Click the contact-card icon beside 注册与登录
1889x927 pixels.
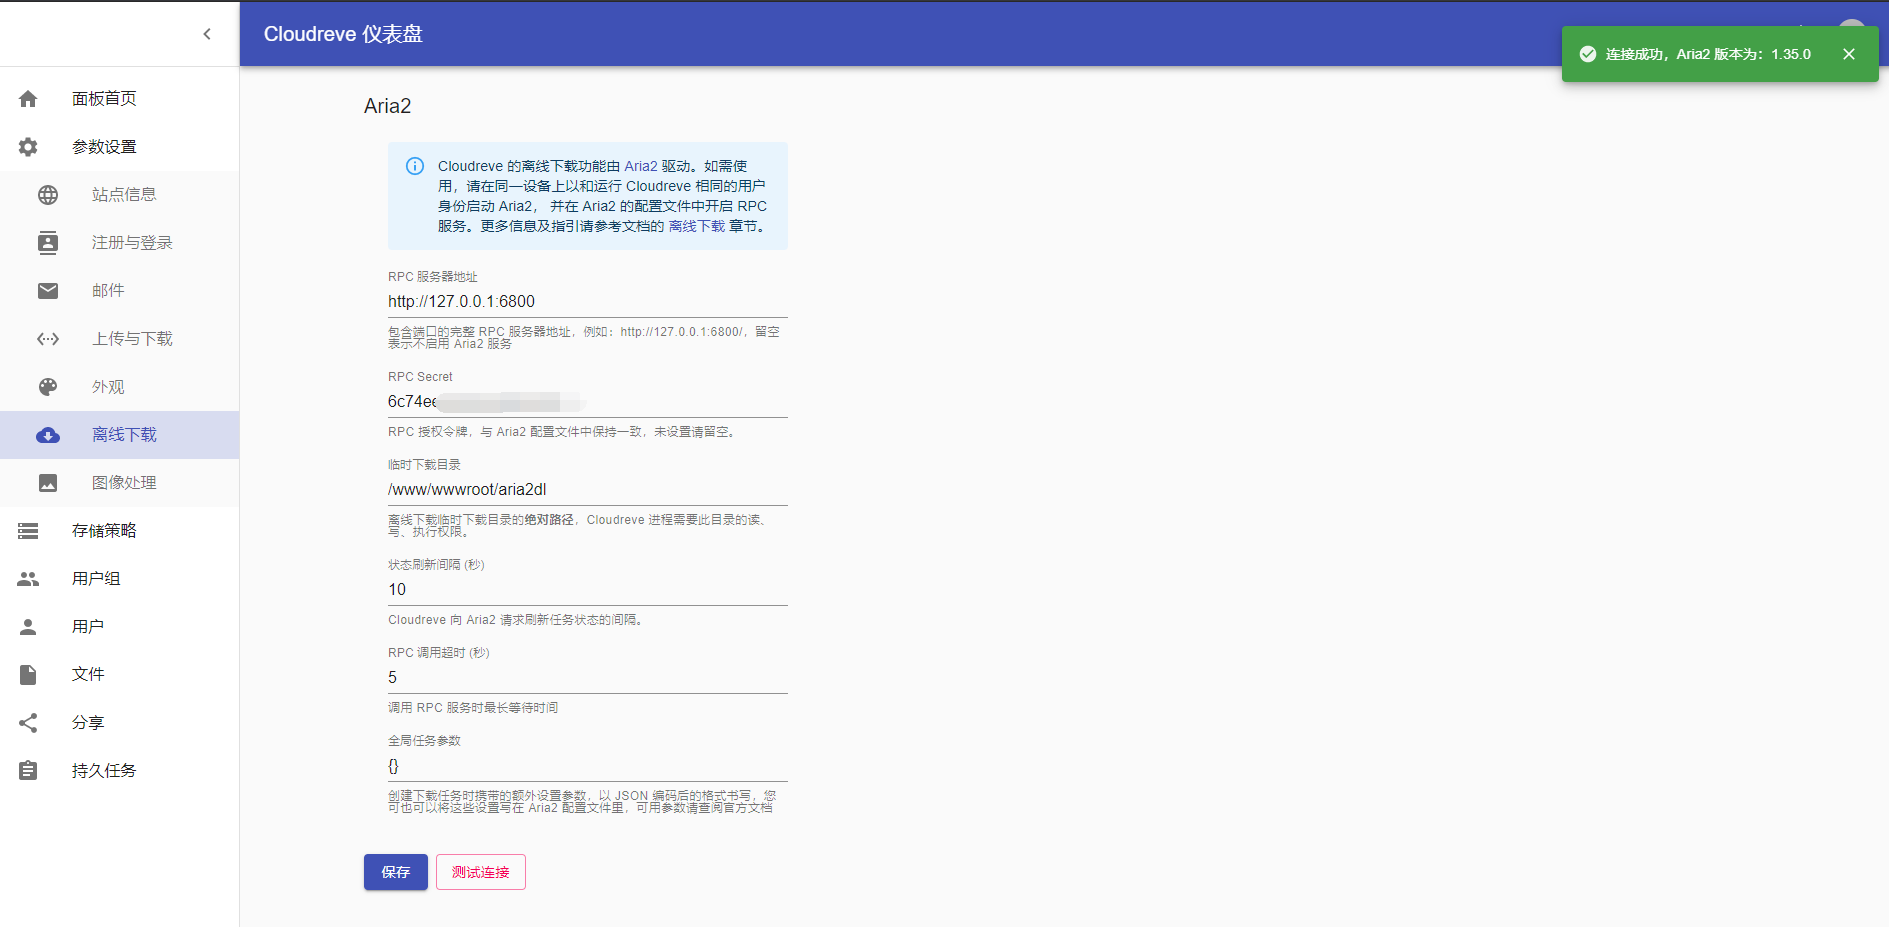pyautogui.click(x=48, y=243)
